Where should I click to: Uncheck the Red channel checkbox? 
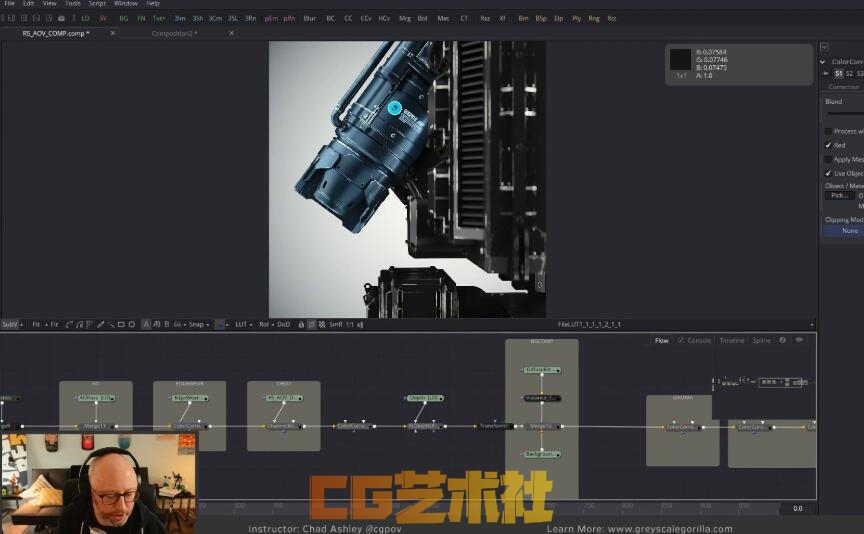click(x=828, y=145)
